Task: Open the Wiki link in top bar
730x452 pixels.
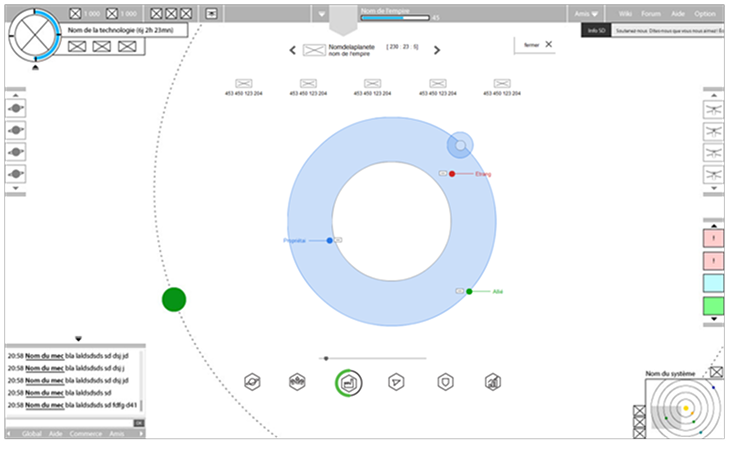Action: tap(626, 14)
